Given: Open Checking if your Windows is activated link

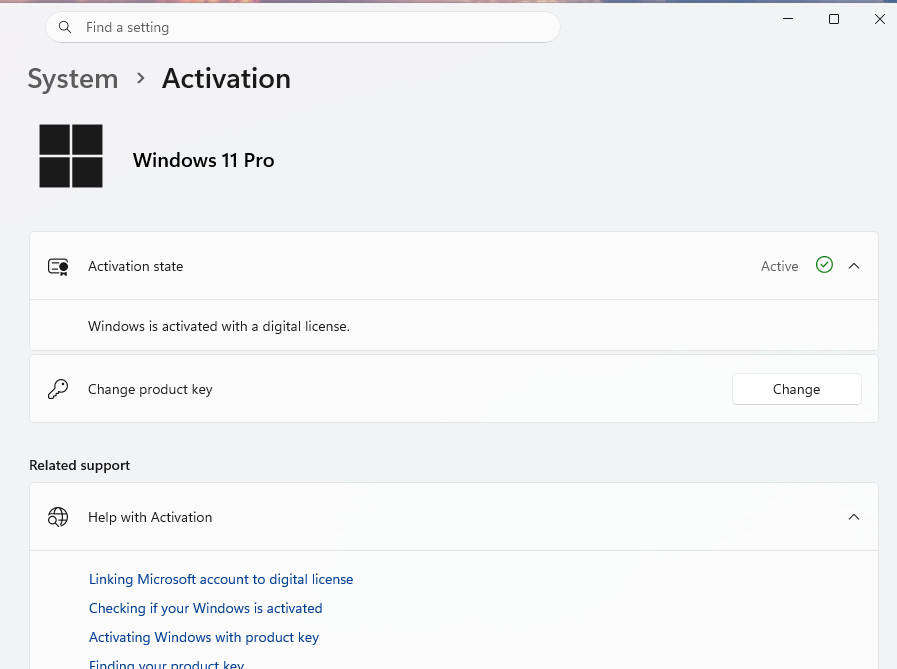Looking at the screenshot, I should point(205,608).
